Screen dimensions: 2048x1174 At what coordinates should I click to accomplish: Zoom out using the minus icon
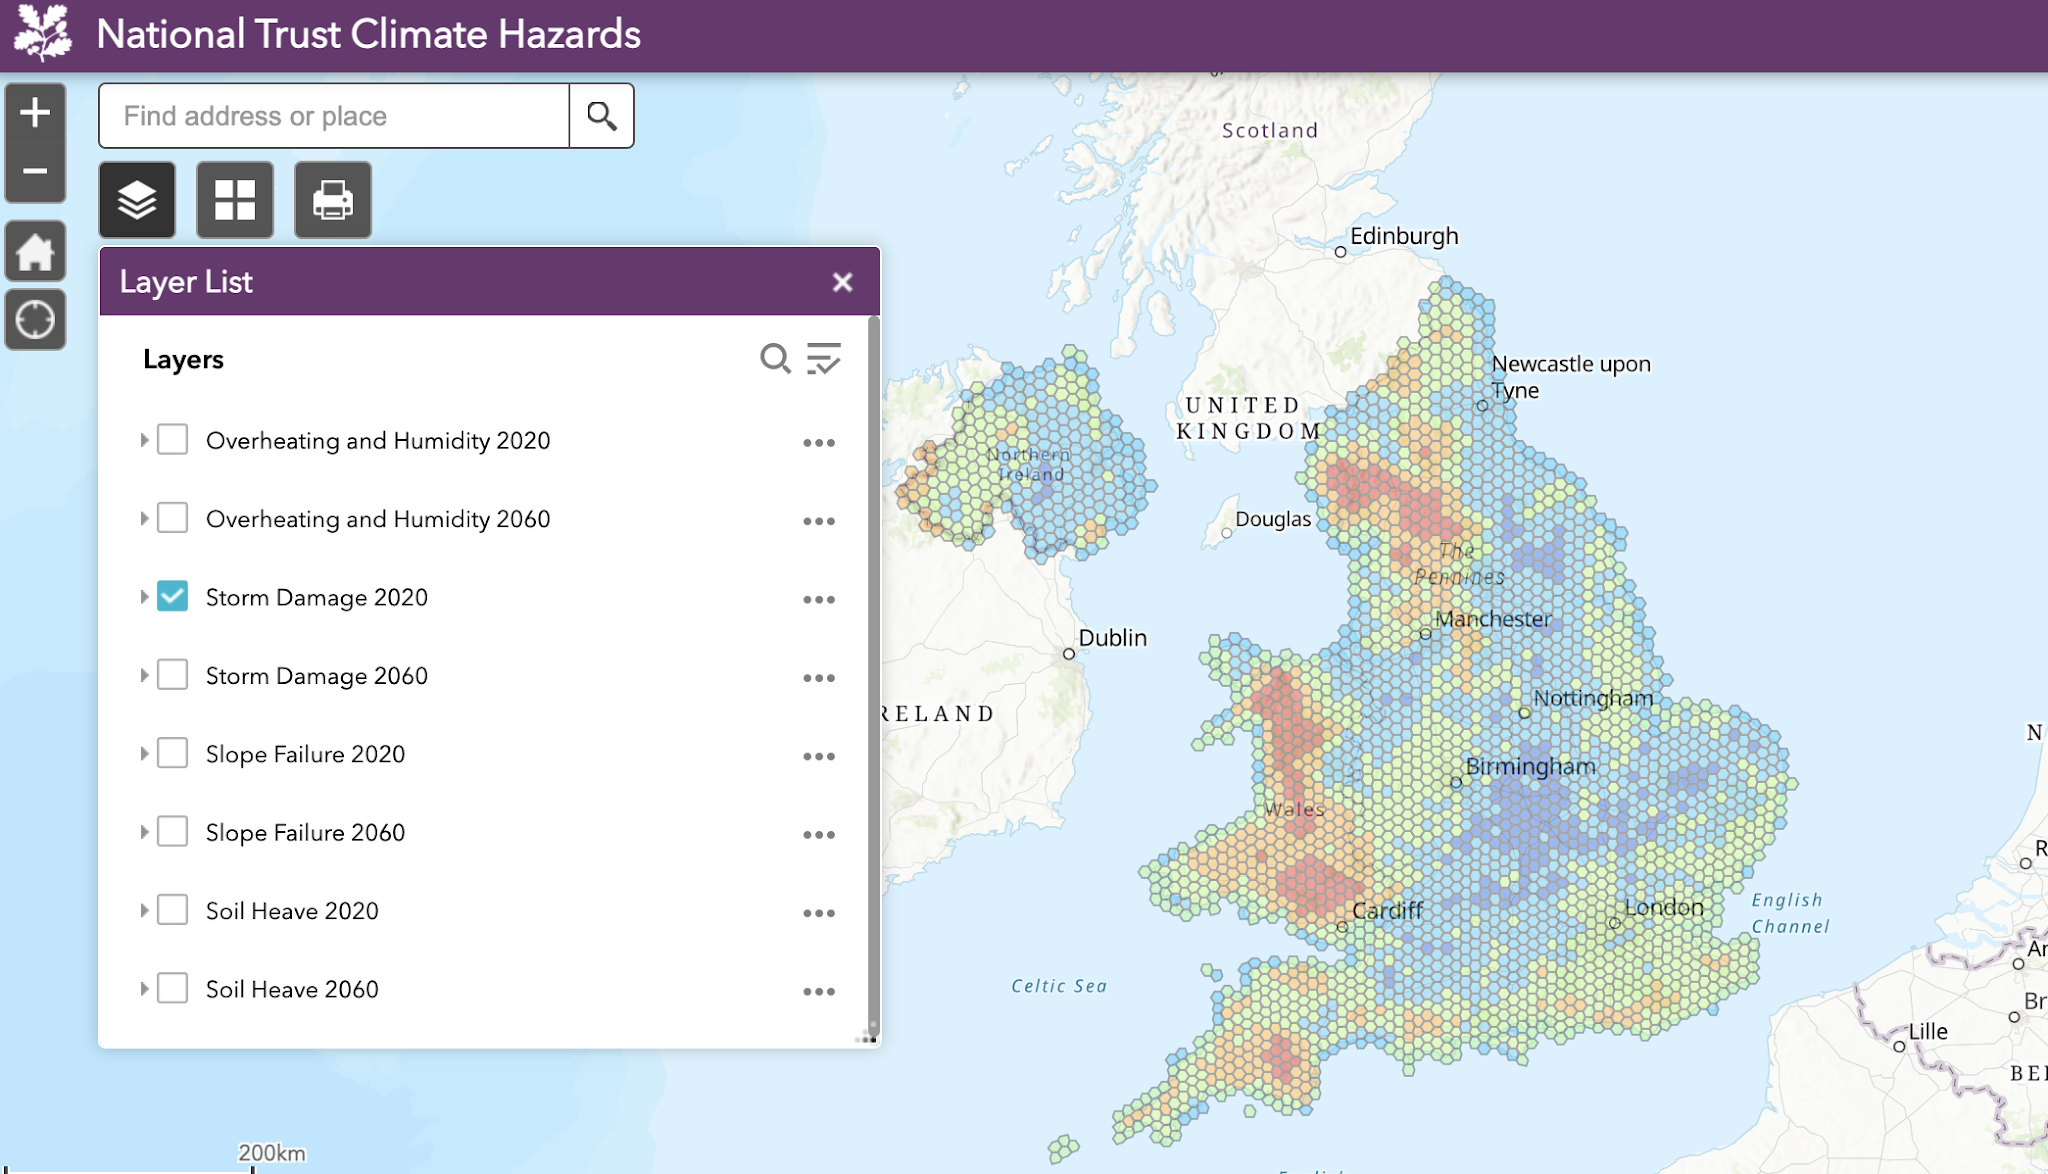click(35, 173)
